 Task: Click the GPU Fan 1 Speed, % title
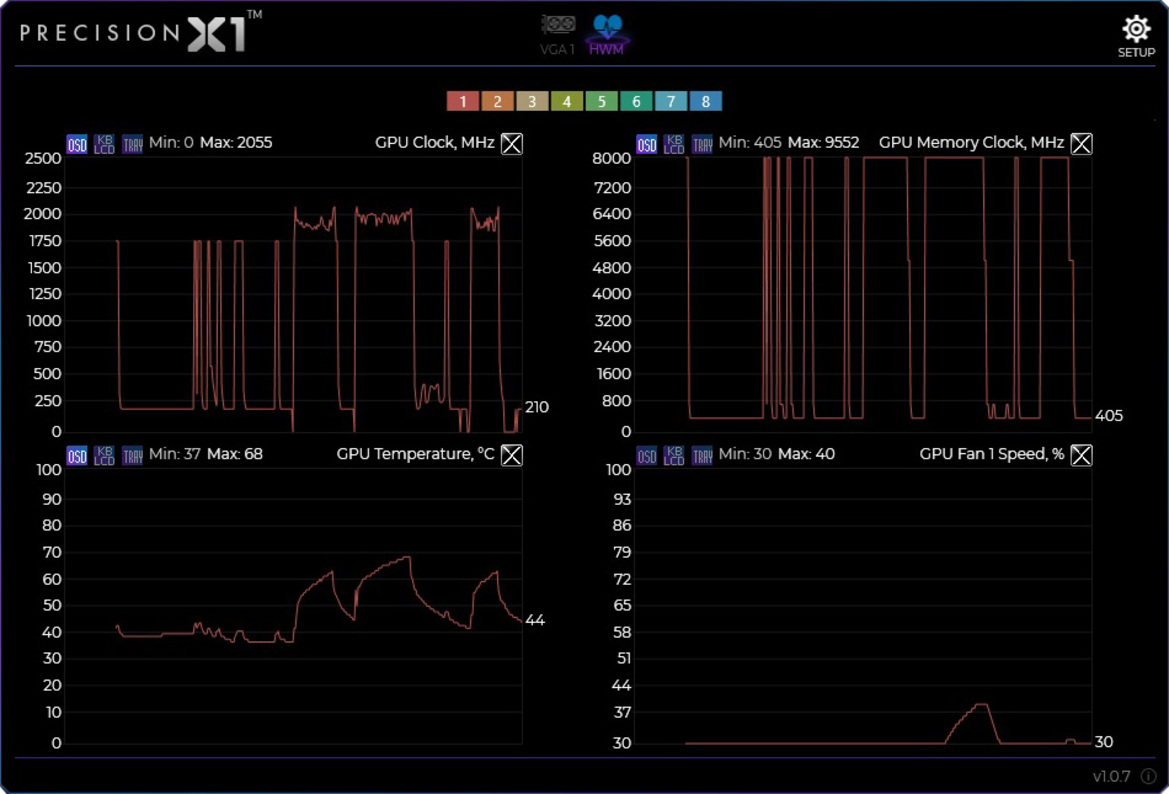coord(992,455)
